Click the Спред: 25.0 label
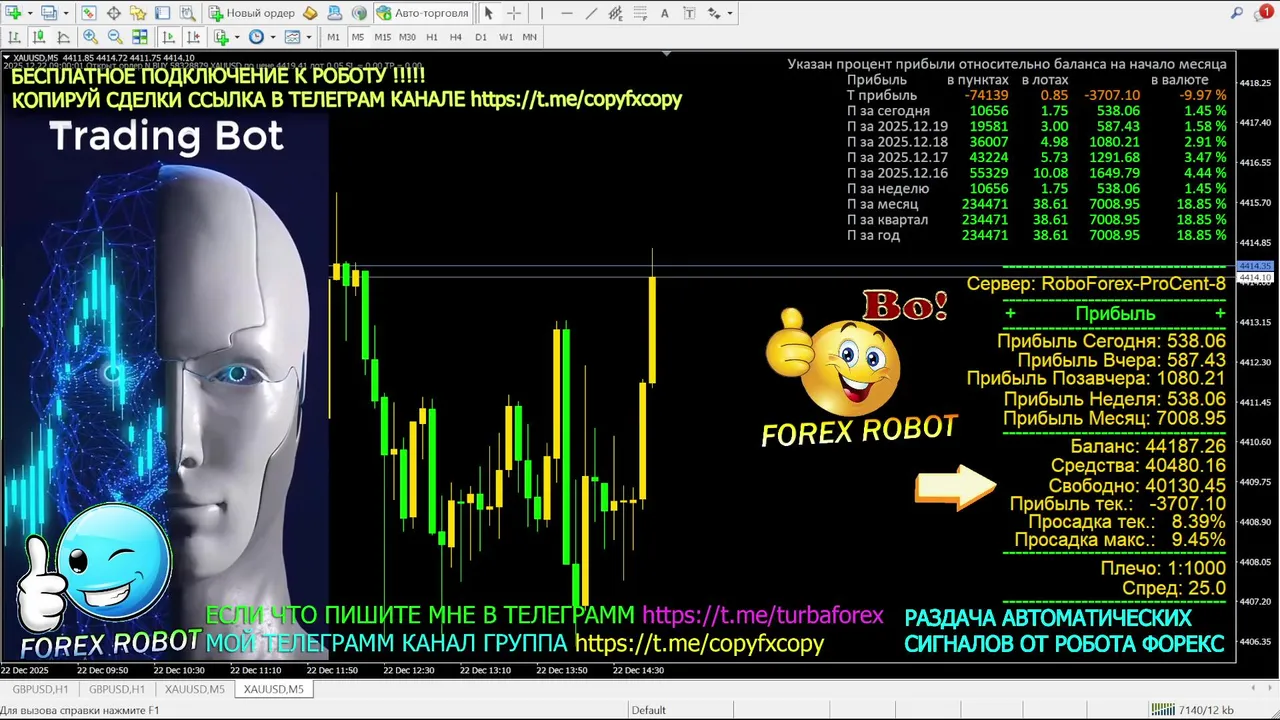Viewport: 1280px width, 720px height. (1174, 589)
